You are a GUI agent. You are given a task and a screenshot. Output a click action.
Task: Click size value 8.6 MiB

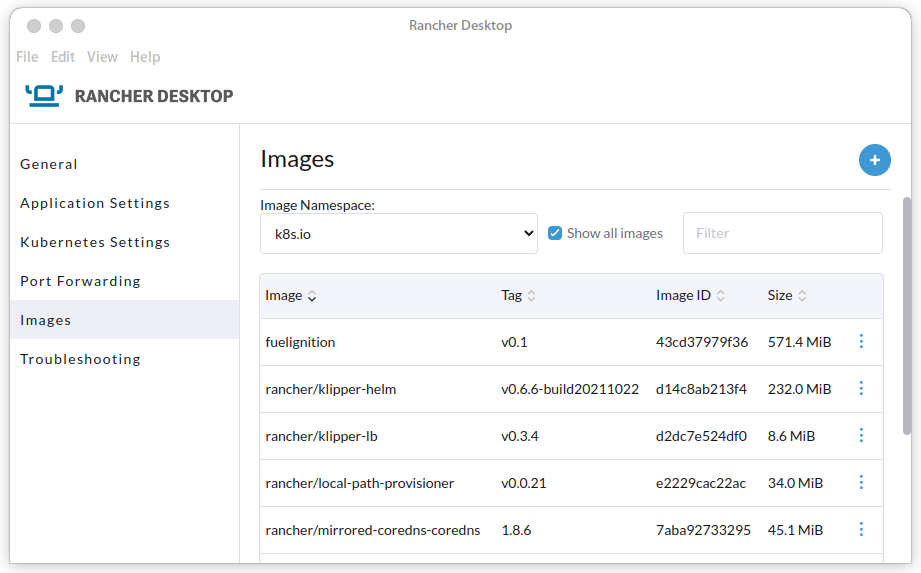(x=791, y=436)
